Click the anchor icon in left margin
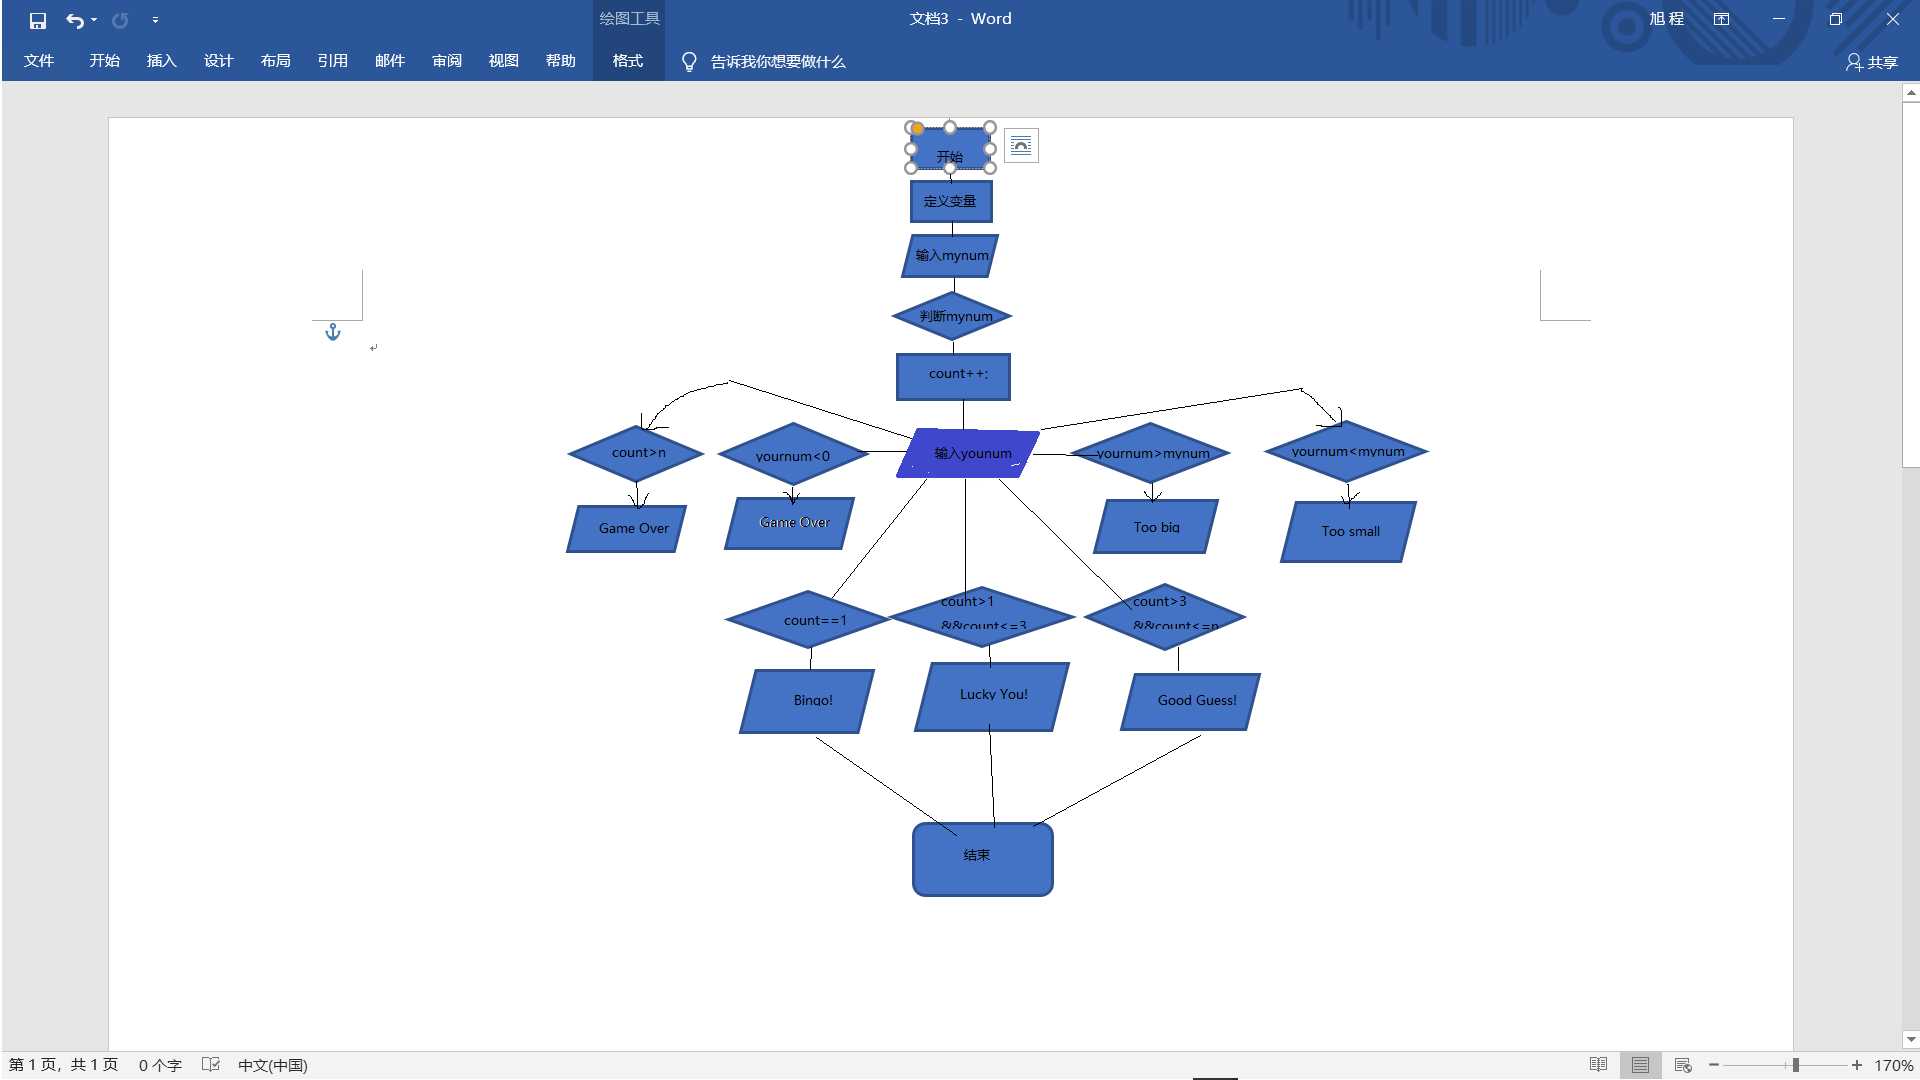 pyautogui.click(x=333, y=332)
